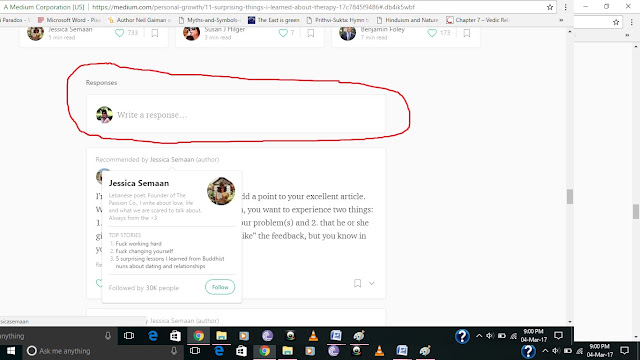The image size is (640, 360).
Task: Open the Hinduism and Nature bookmark
Action: pos(407,20)
